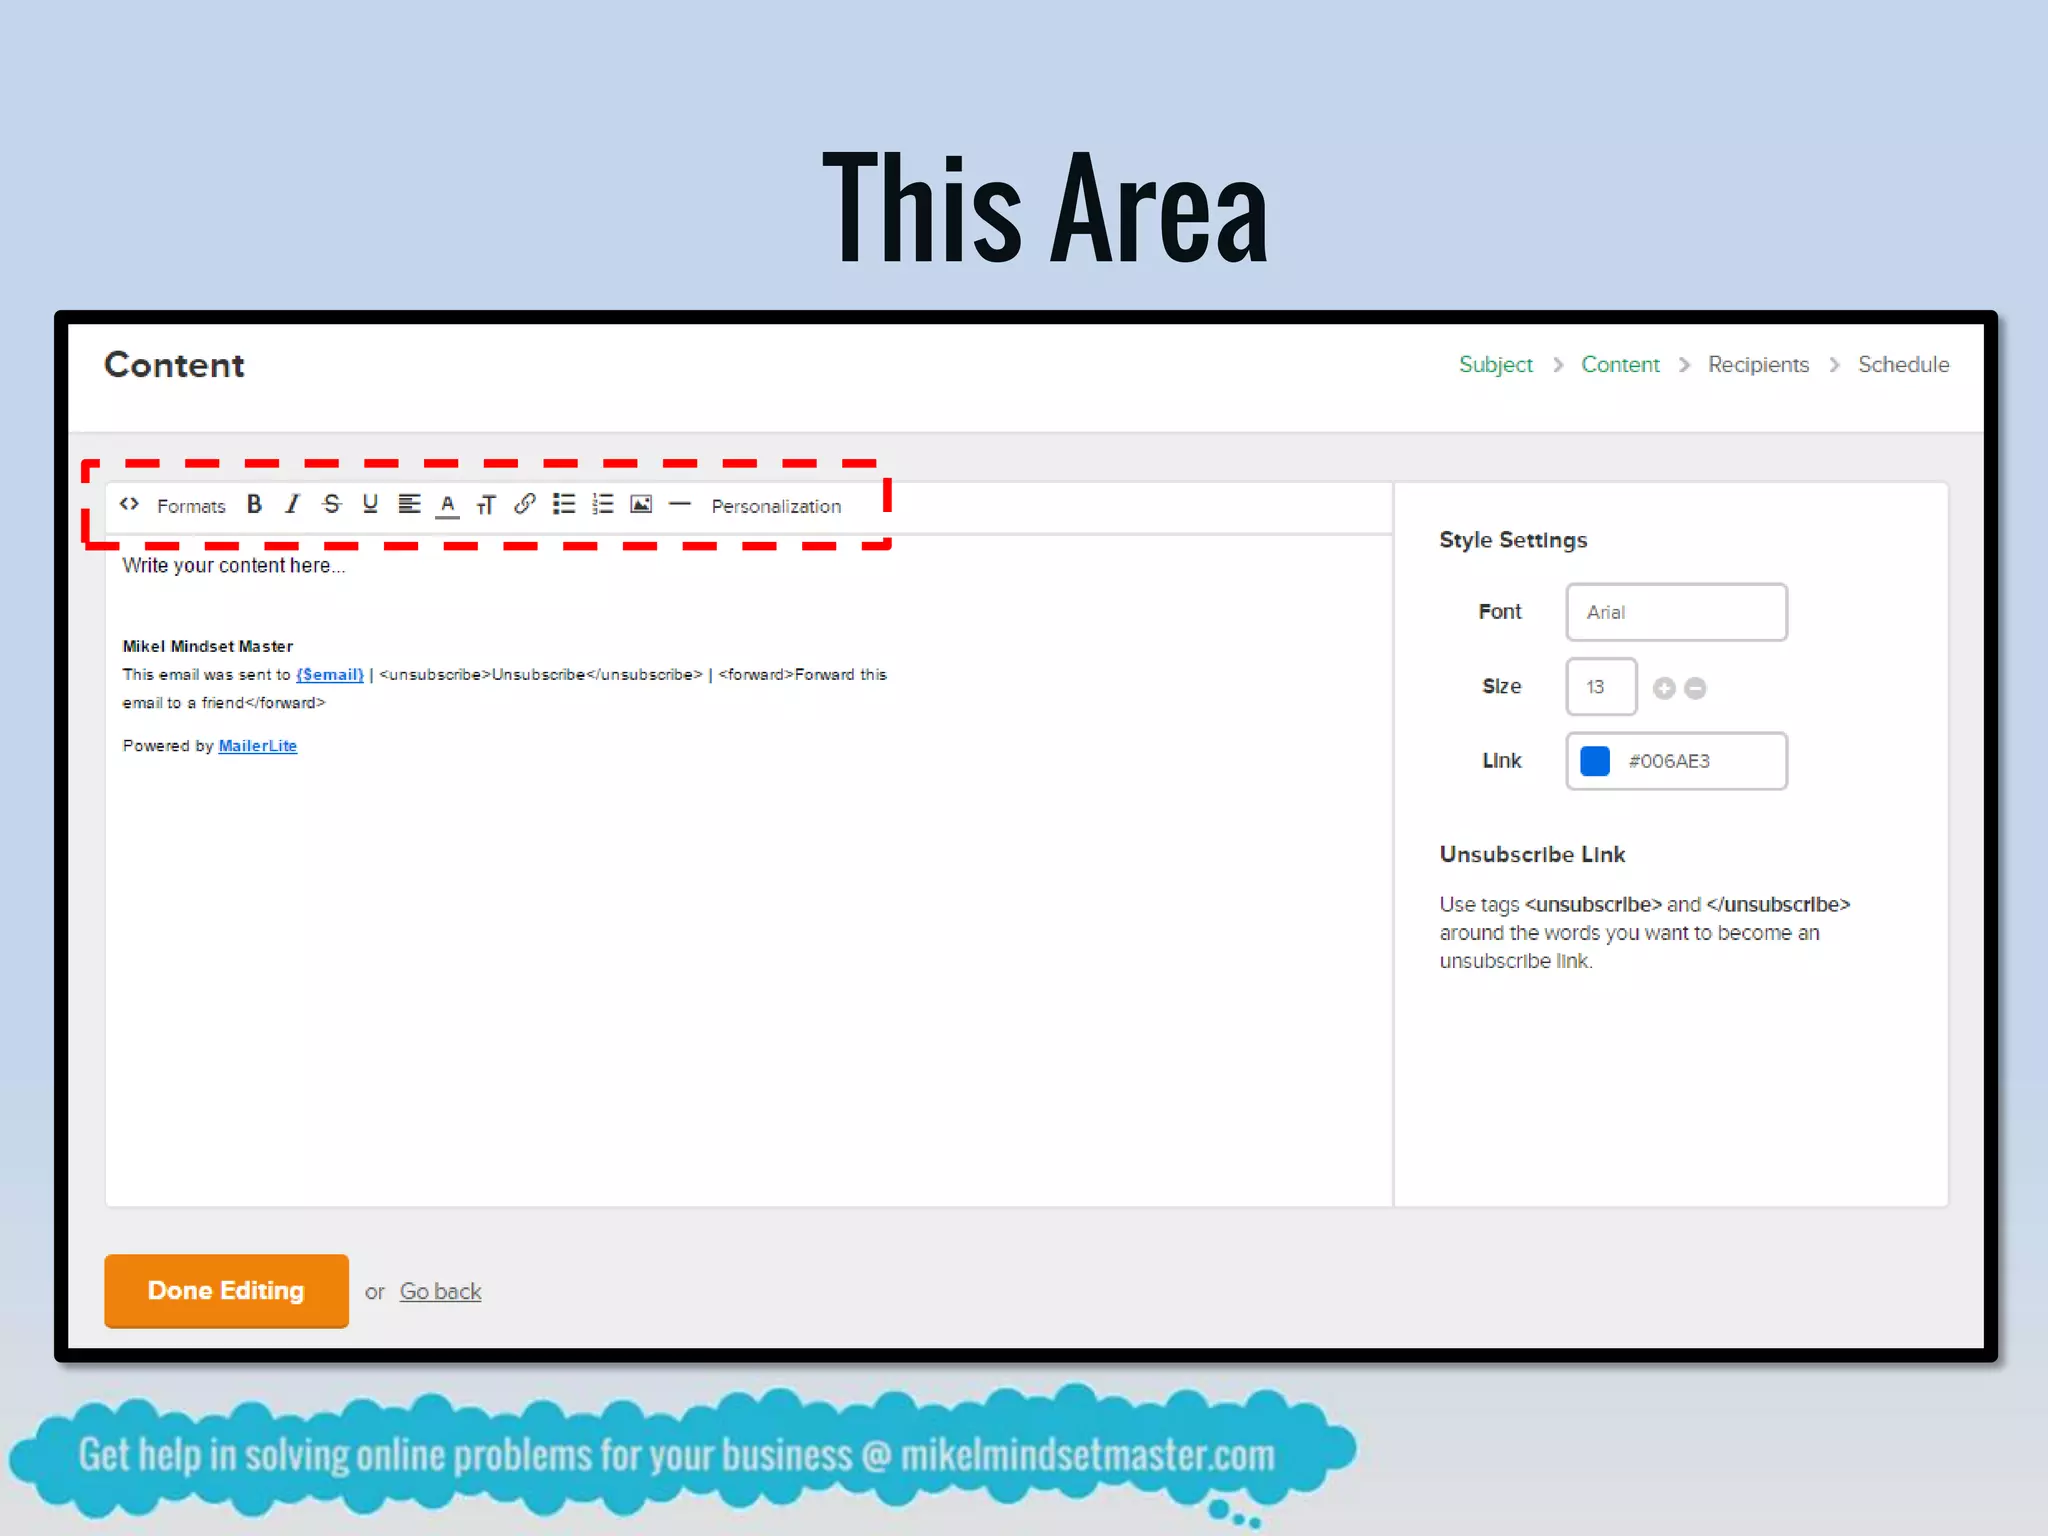Click the Done Editing button

(226, 1290)
